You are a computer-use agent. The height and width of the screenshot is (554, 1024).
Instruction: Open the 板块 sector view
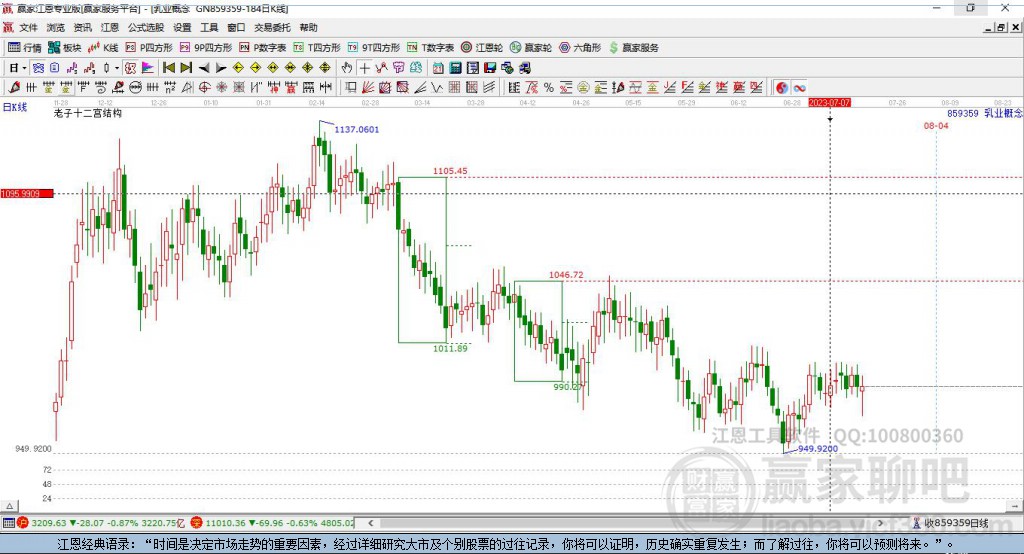(65, 48)
